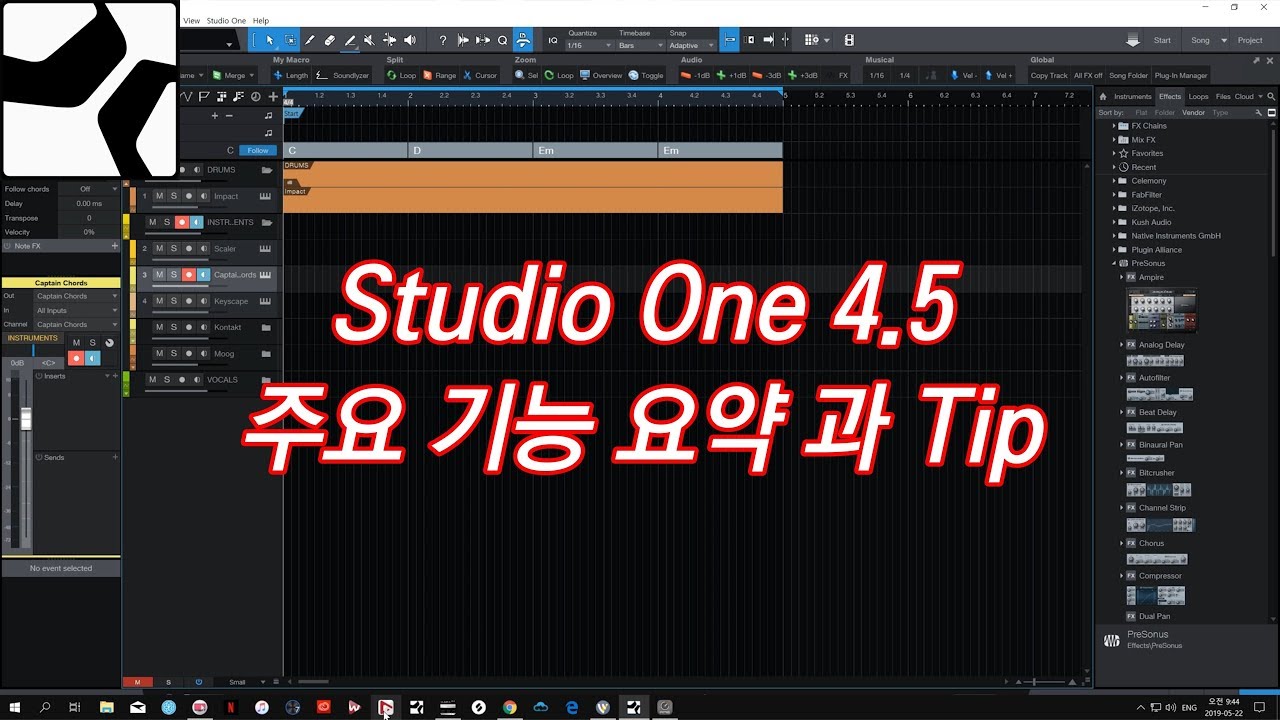Click the Copy Track button
The width and height of the screenshot is (1280, 720).
pos(1049,75)
